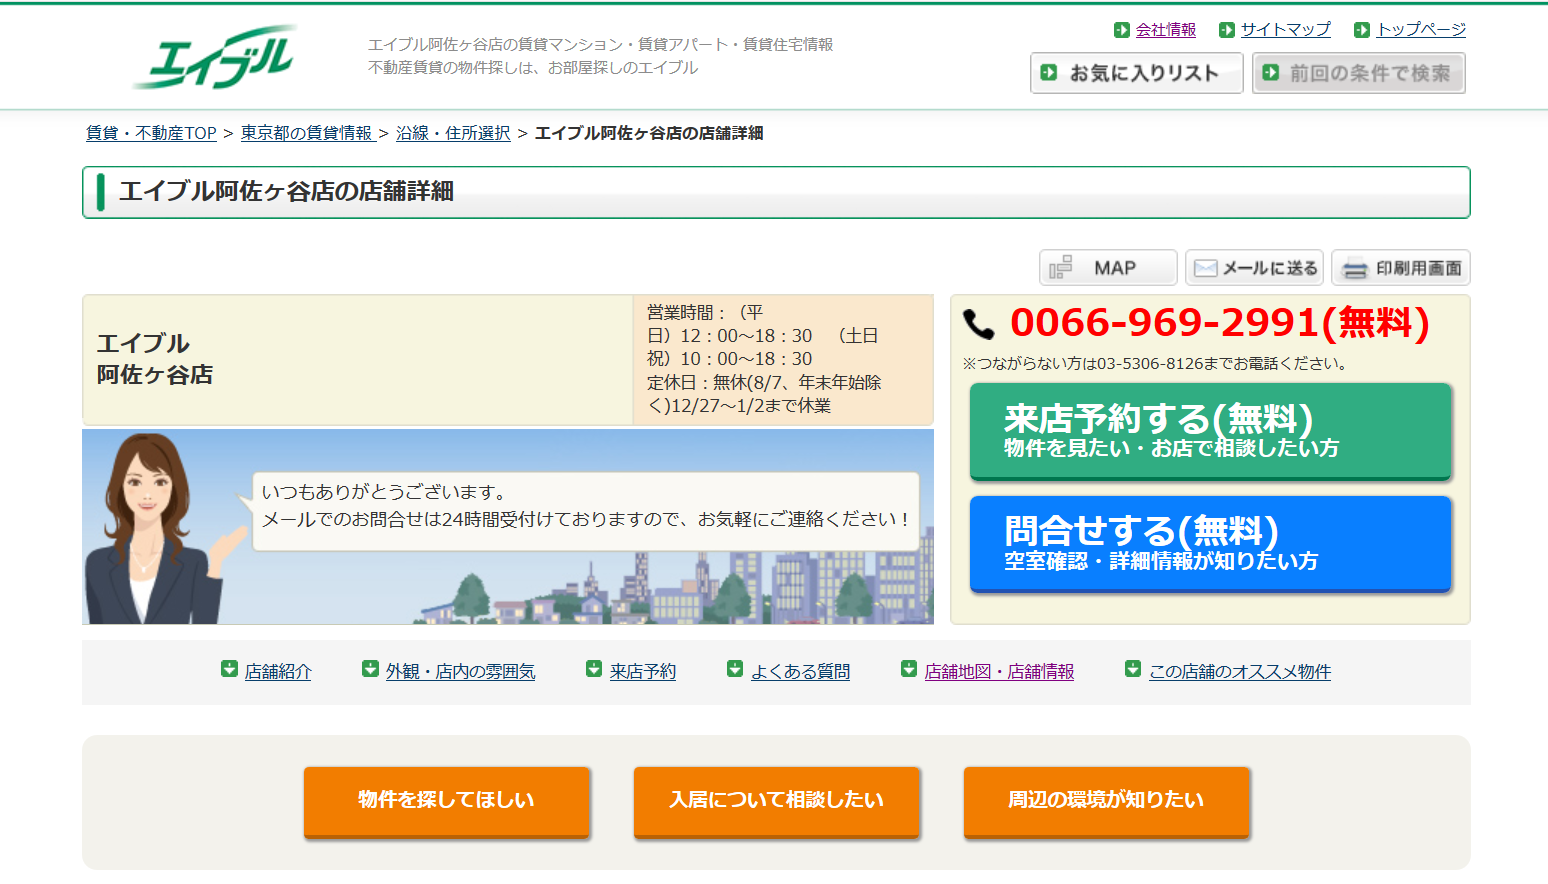This screenshot has height=884, width=1548.
Task: Jump to よくある質問 section
Action: [801, 672]
